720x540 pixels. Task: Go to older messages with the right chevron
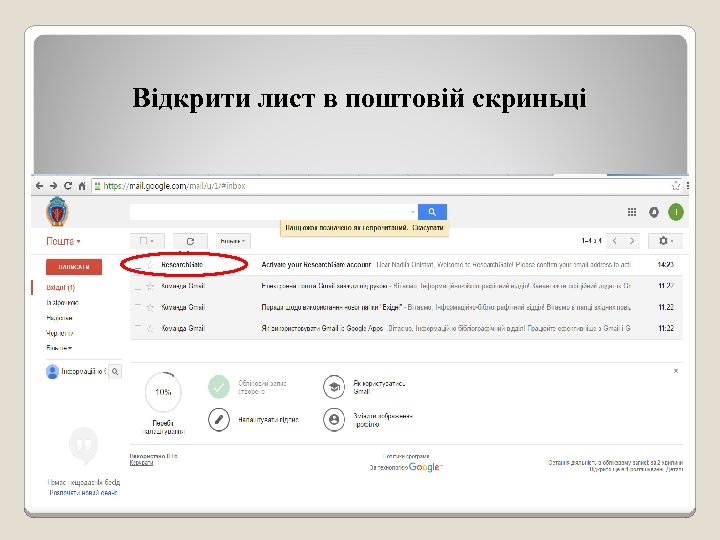pos(632,241)
